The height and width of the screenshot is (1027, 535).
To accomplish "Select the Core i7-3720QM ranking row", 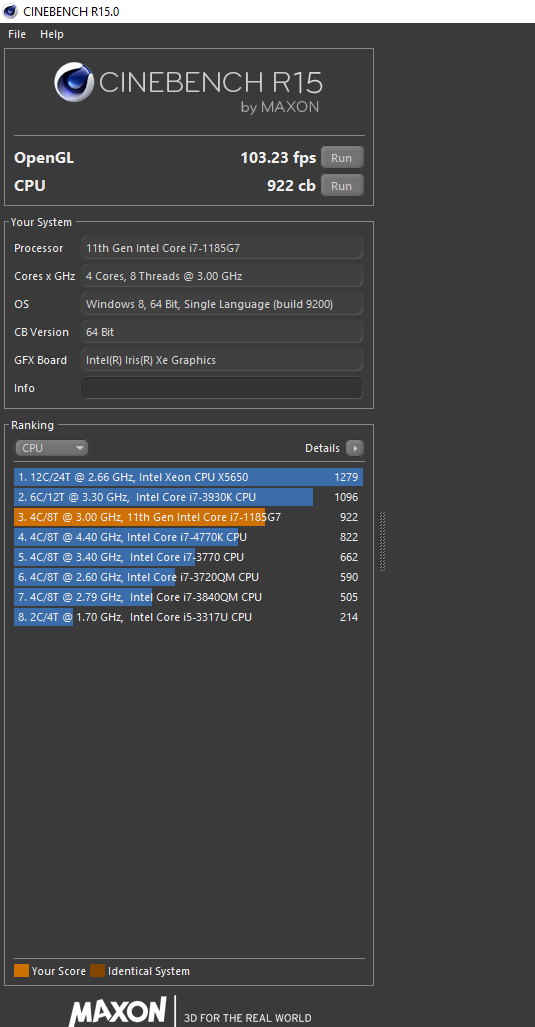I will pos(189,577).
